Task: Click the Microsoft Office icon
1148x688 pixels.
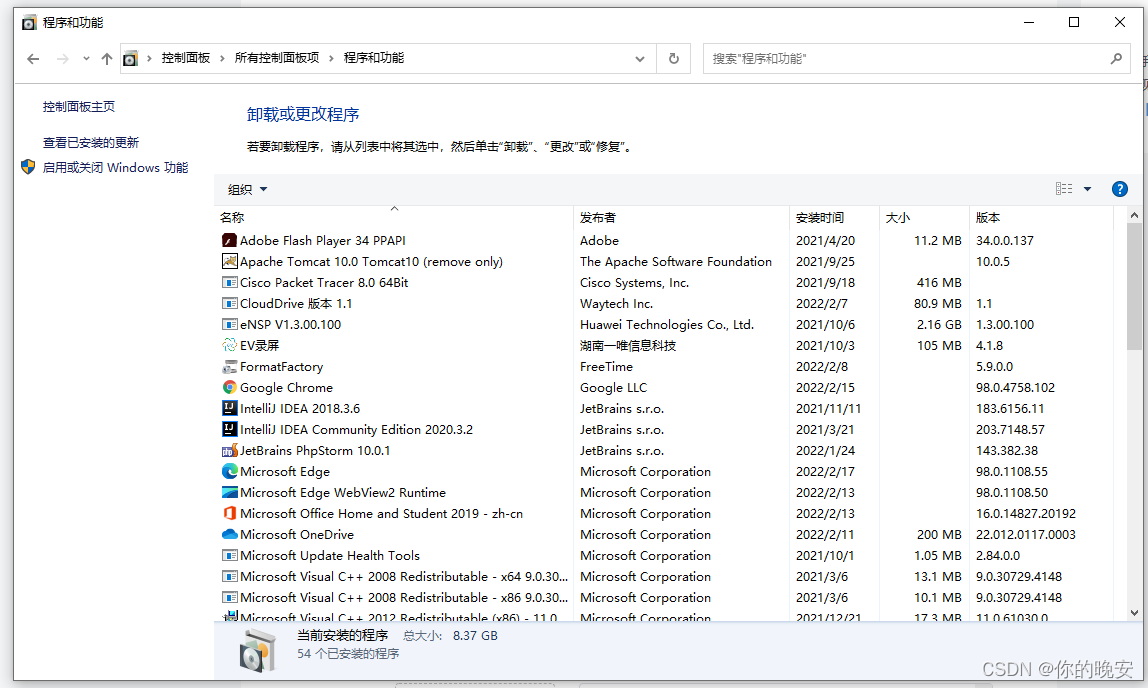Action: pyautogui.click(x=229, y=513)
